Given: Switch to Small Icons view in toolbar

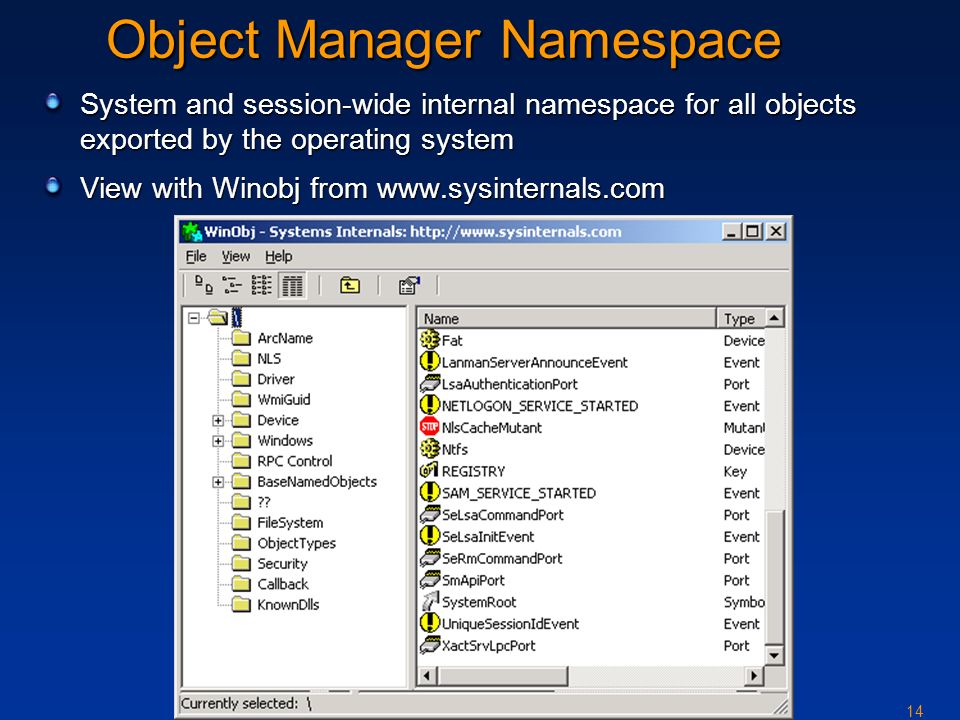Looking at the screenshot, I should click(233, 285).
